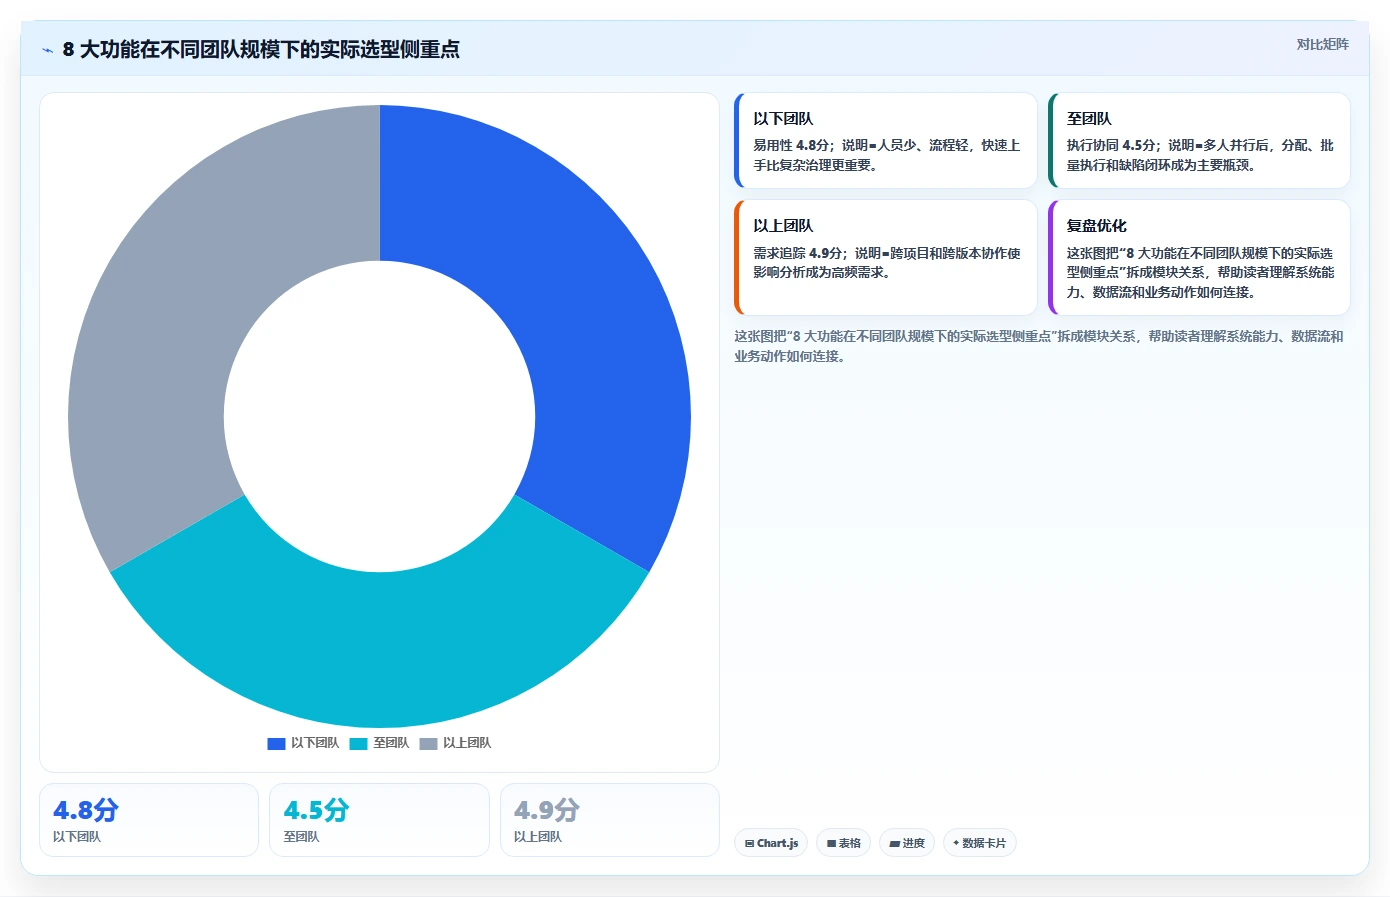Image resolution: width=1390 pixels, height=897 pixels.
Task: Toggle the 至团队 legend swatch
Action: pyautogui.click(x=359, y=743)
